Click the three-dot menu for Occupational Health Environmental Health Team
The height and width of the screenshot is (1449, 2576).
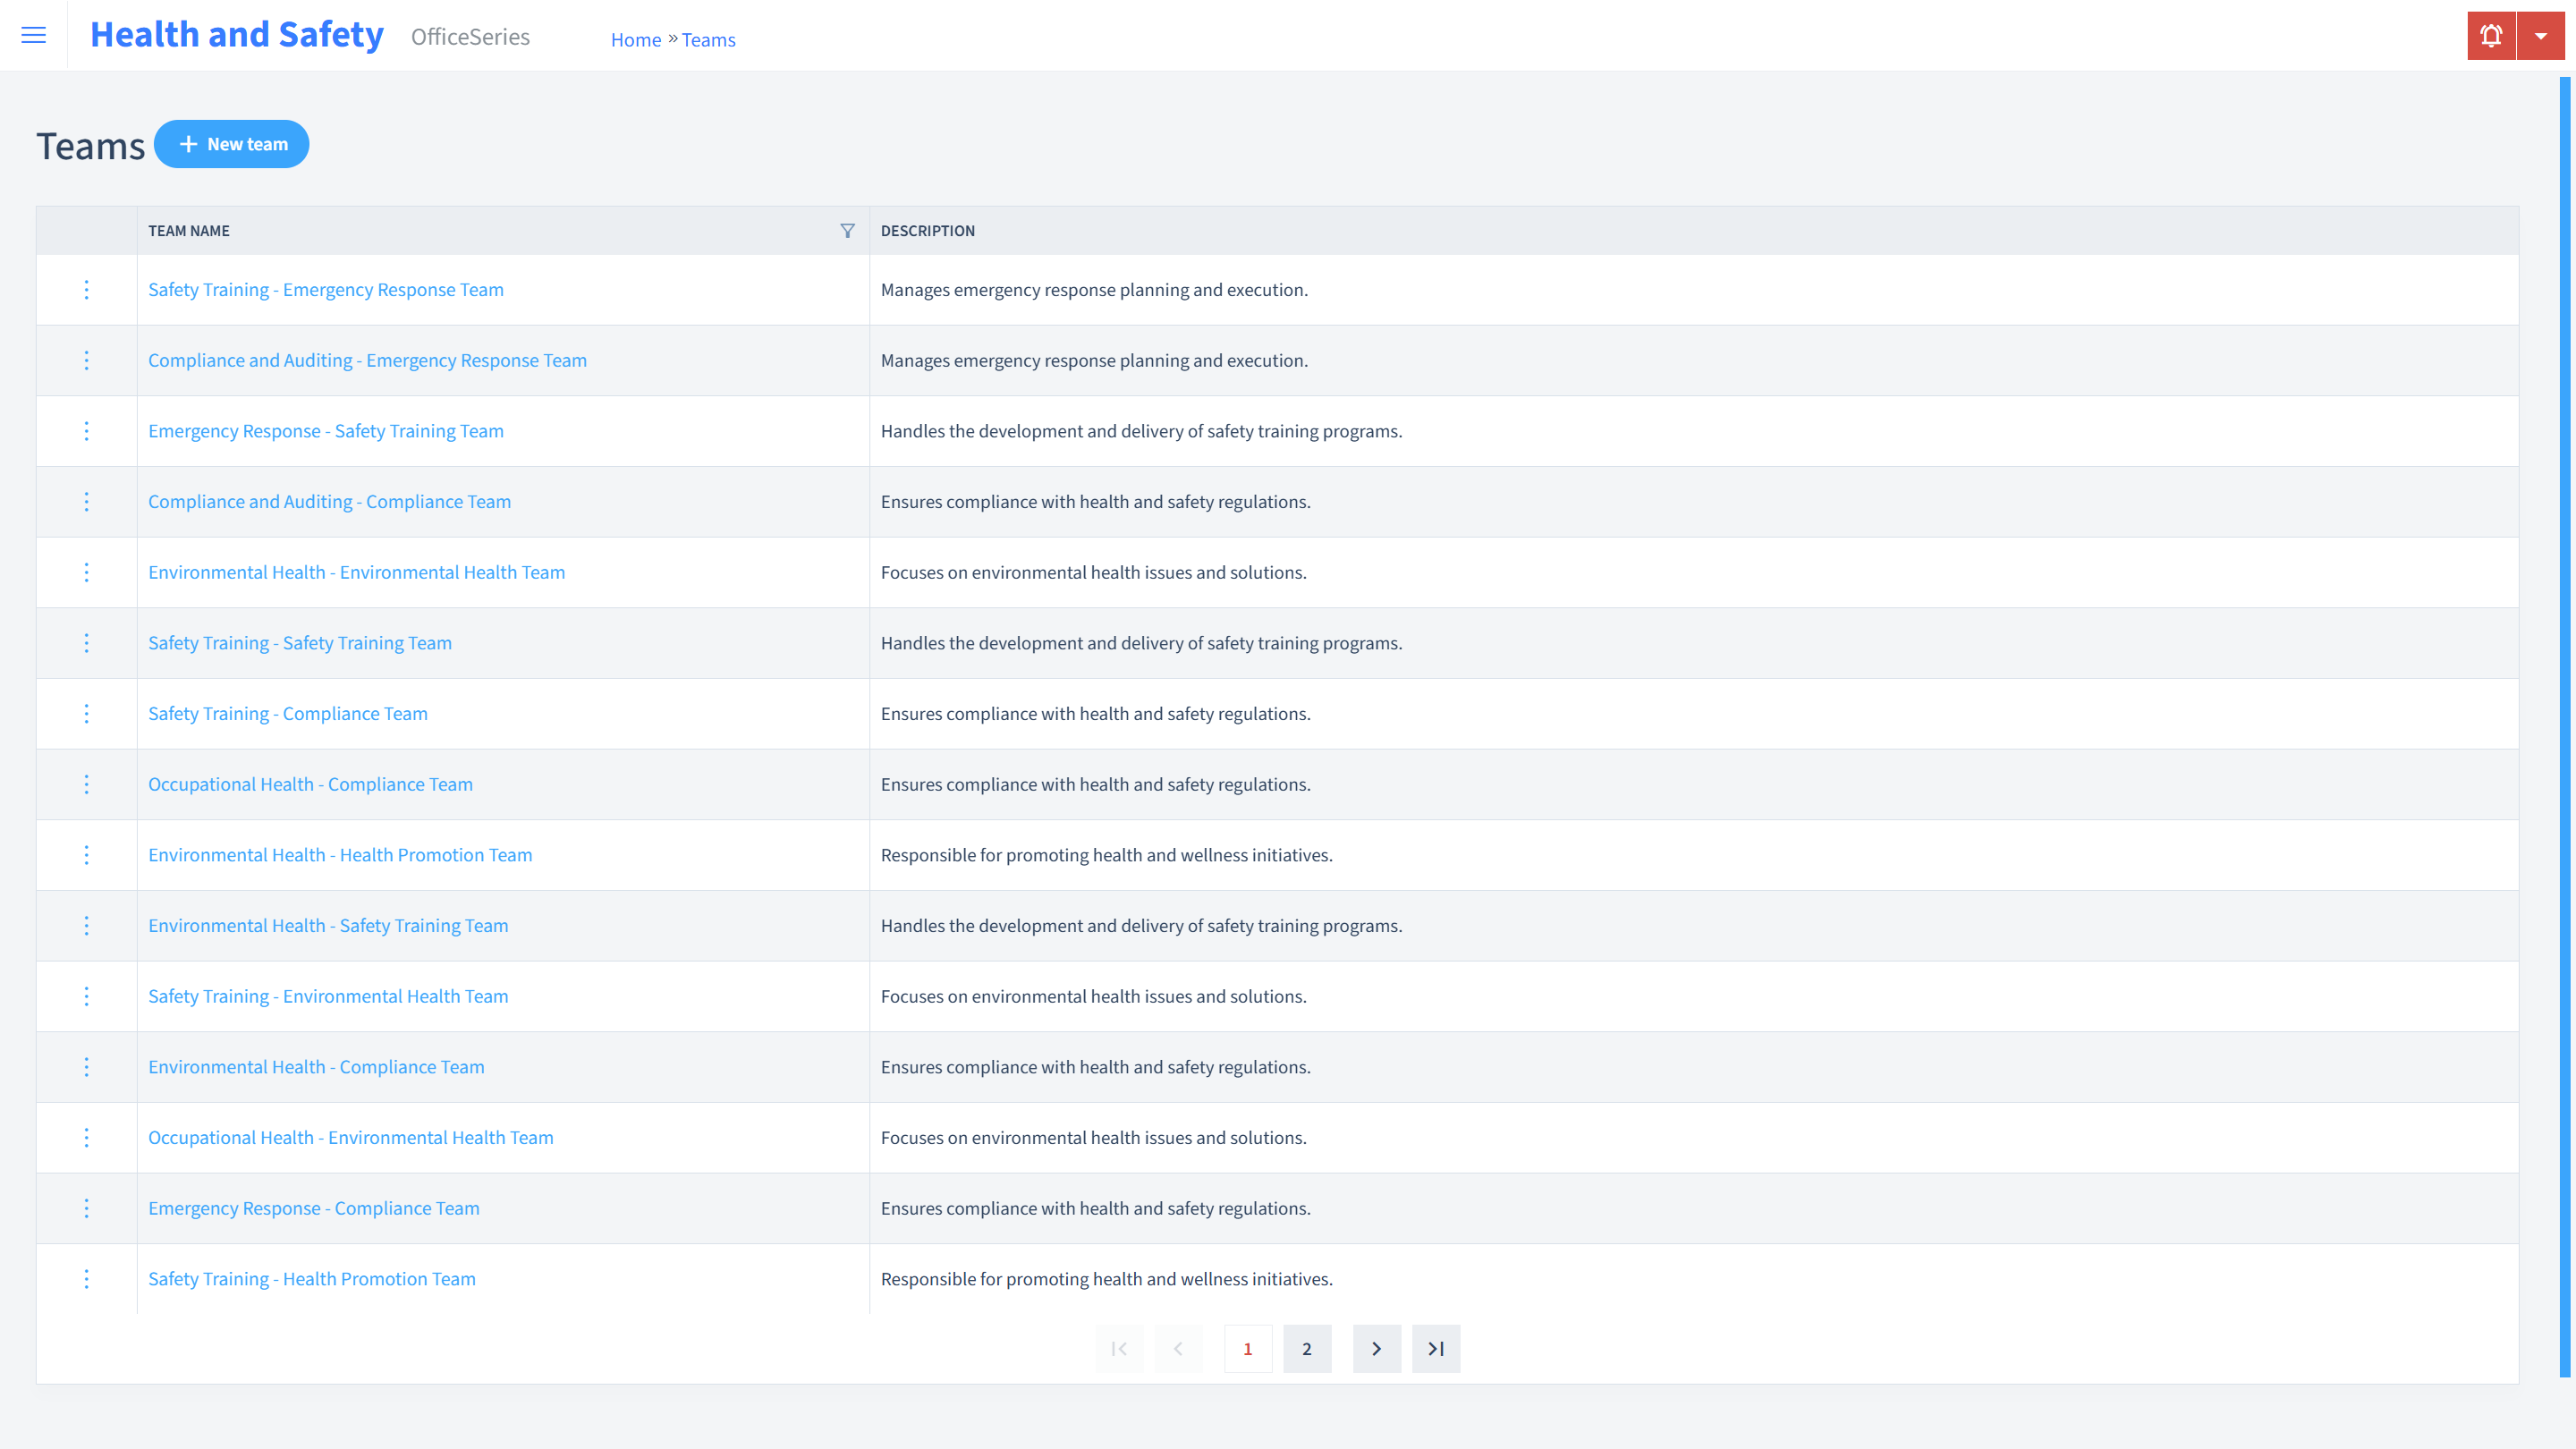[x=87, y=1138]
